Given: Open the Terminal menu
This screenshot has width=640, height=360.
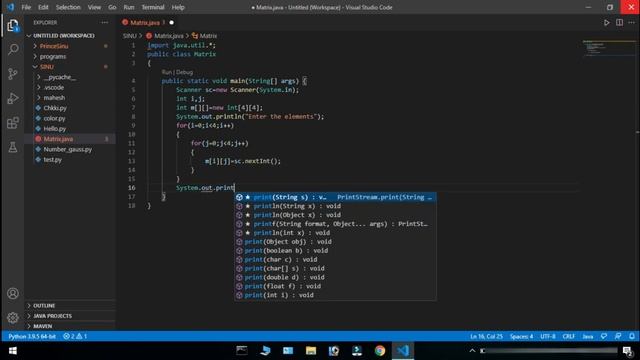Looking at the screenshot, I should point(153,7).
